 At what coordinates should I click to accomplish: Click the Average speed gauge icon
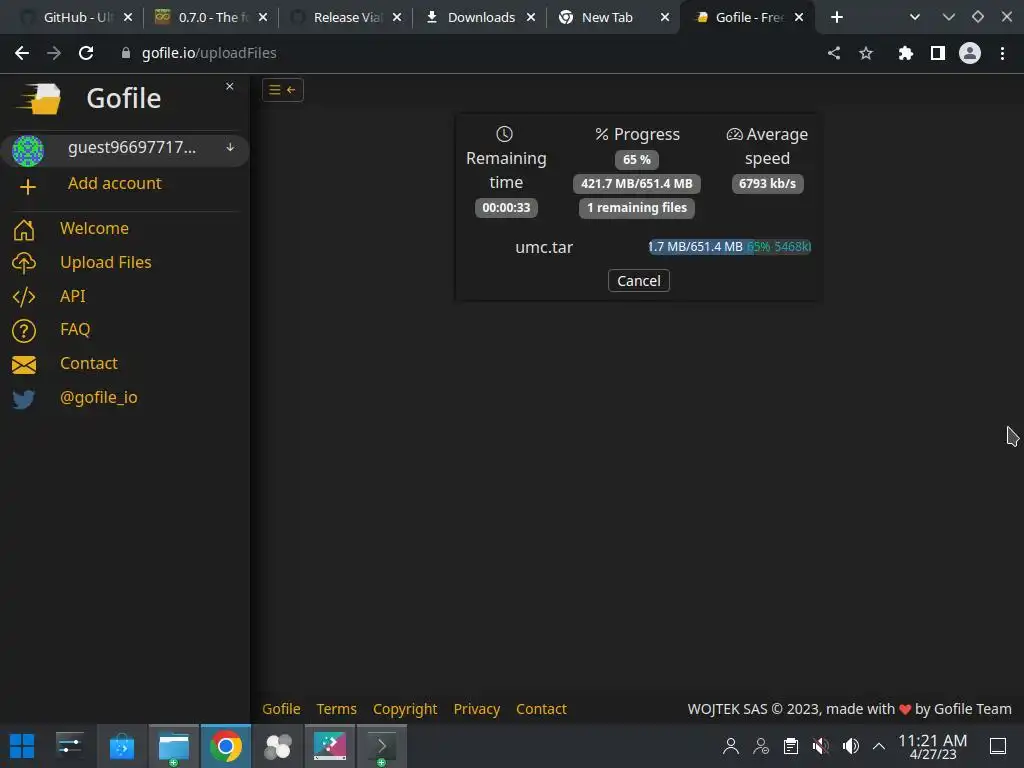[x=735, y=135]
